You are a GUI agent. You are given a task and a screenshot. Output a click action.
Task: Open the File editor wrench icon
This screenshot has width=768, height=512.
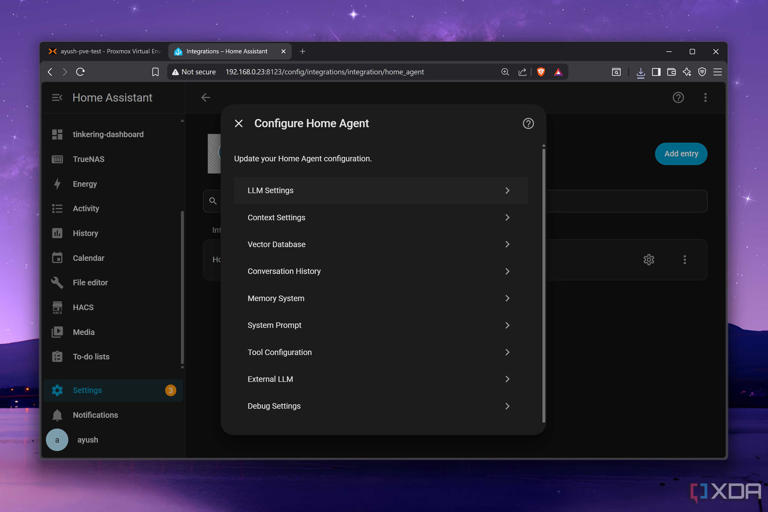coord(57,283)
